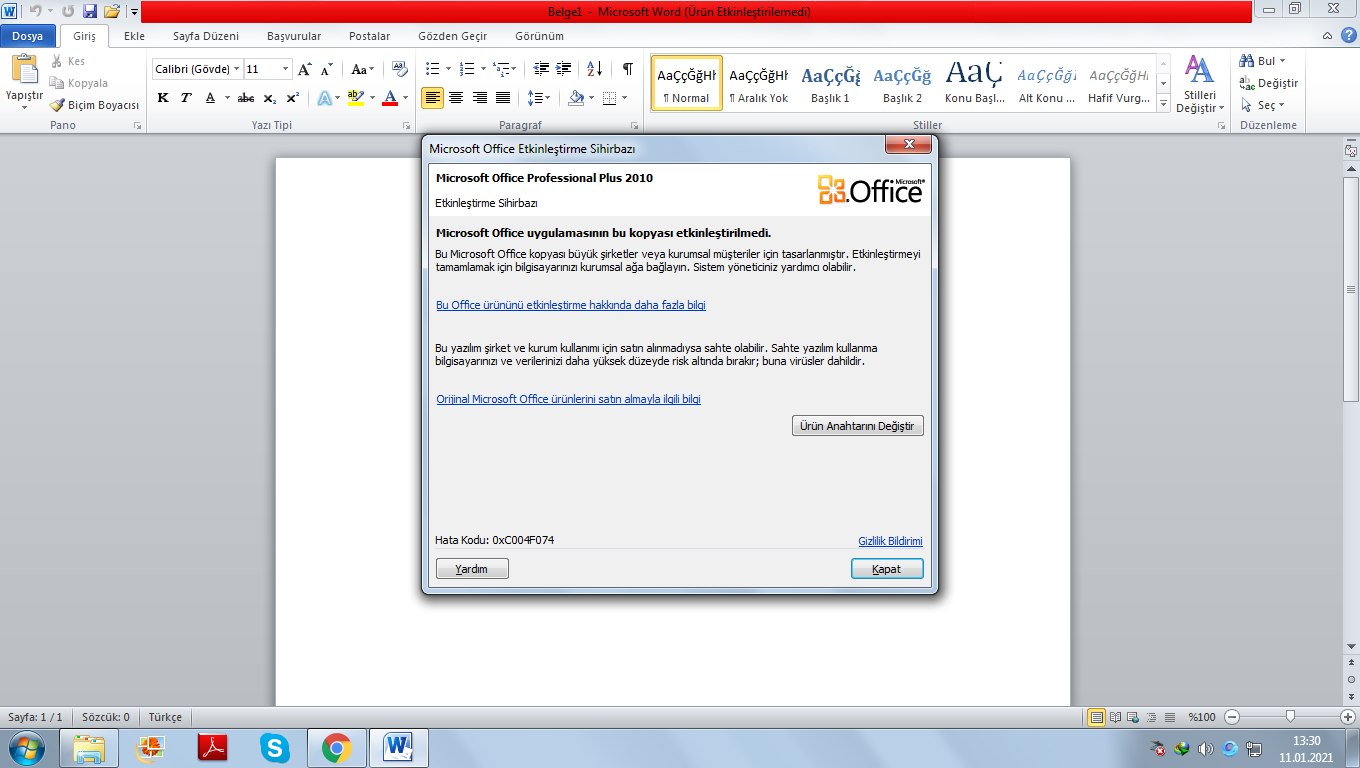Screen dimensions: 1360x768
Task: Open the font size 11 dropdown
Action: coord(286,69)
